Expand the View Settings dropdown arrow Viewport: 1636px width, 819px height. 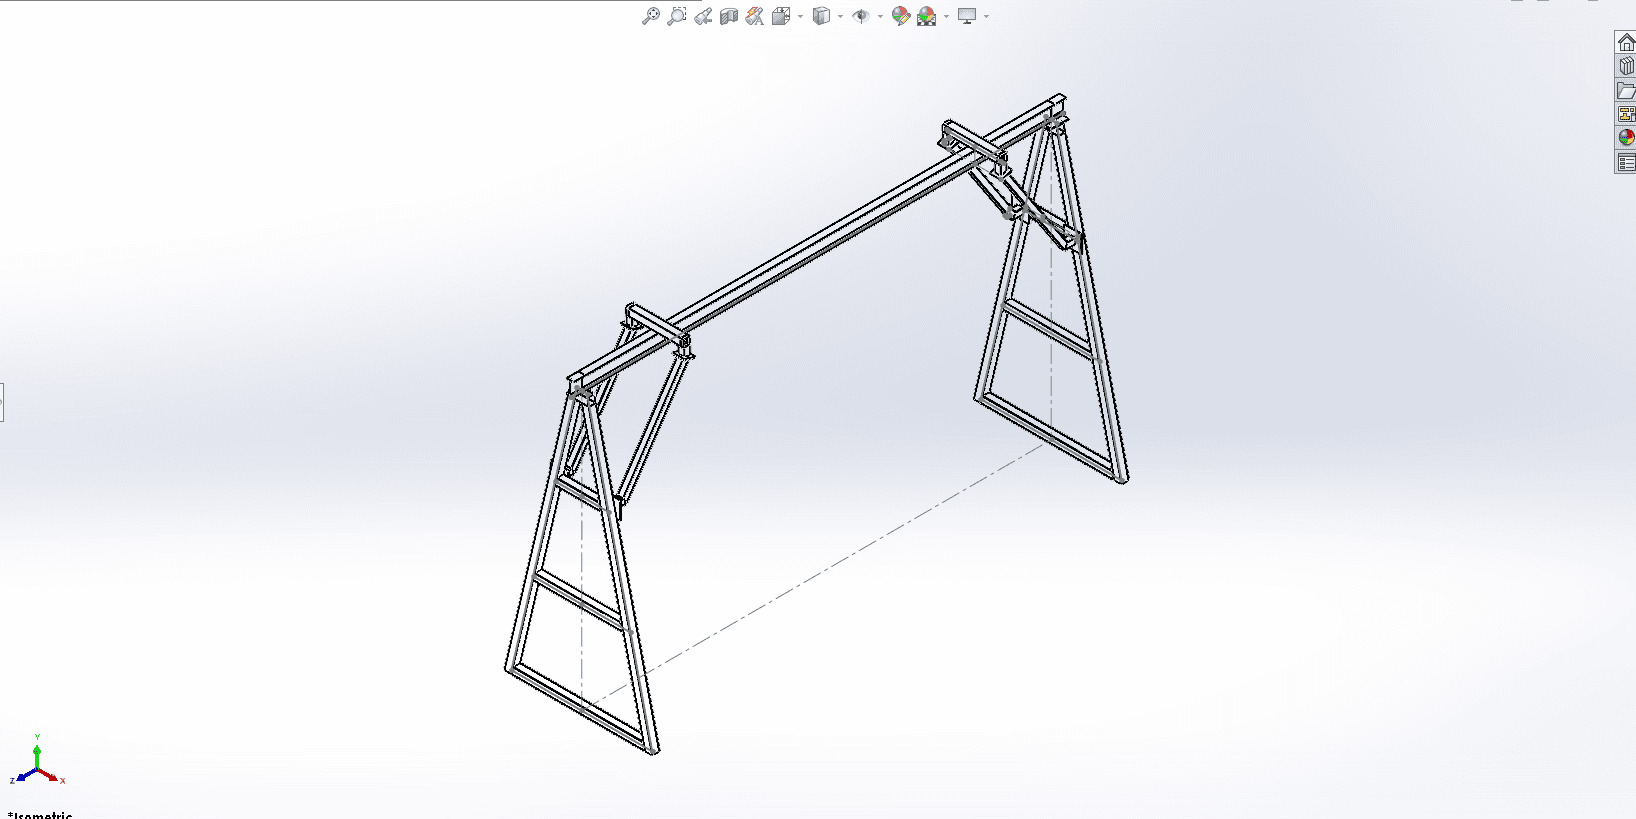click(986, 16)
